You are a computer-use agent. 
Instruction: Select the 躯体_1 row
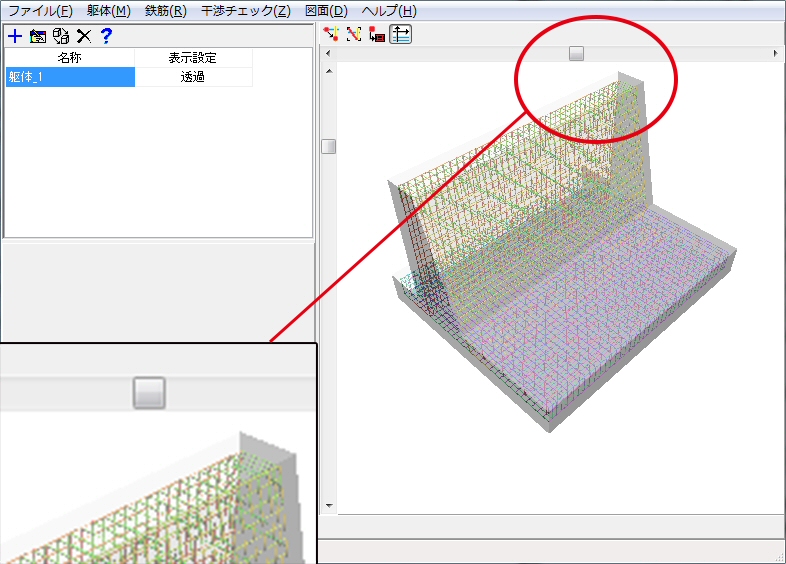point(70,77)
